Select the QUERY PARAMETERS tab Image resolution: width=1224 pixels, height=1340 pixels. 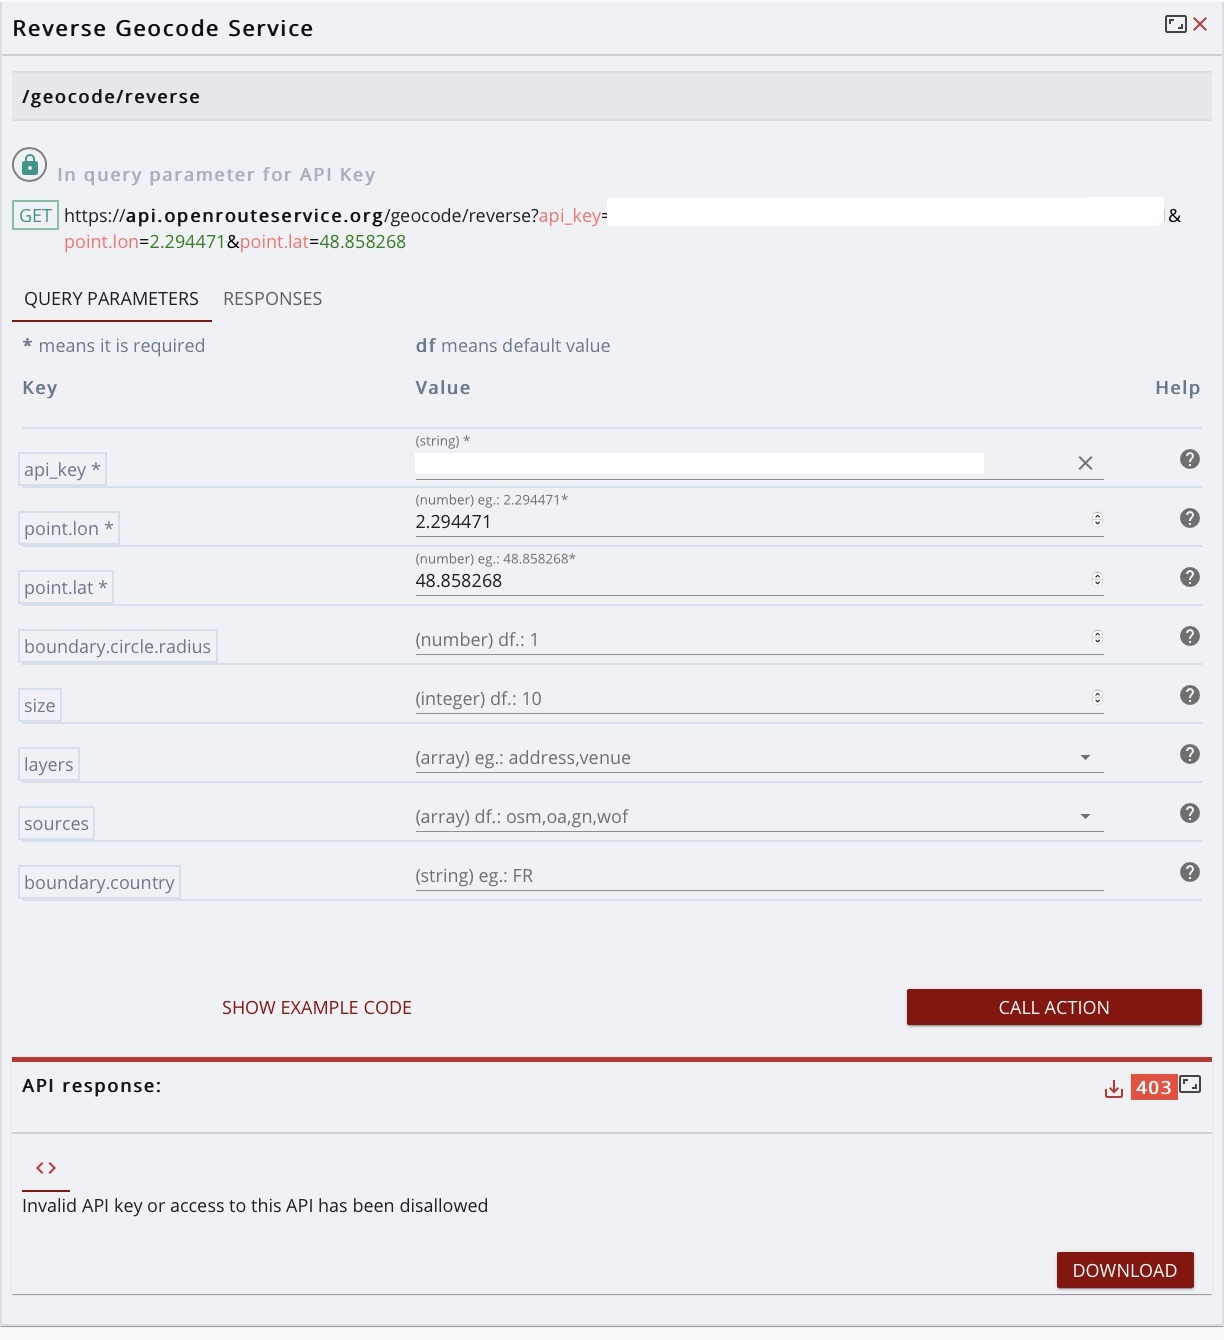112,298
